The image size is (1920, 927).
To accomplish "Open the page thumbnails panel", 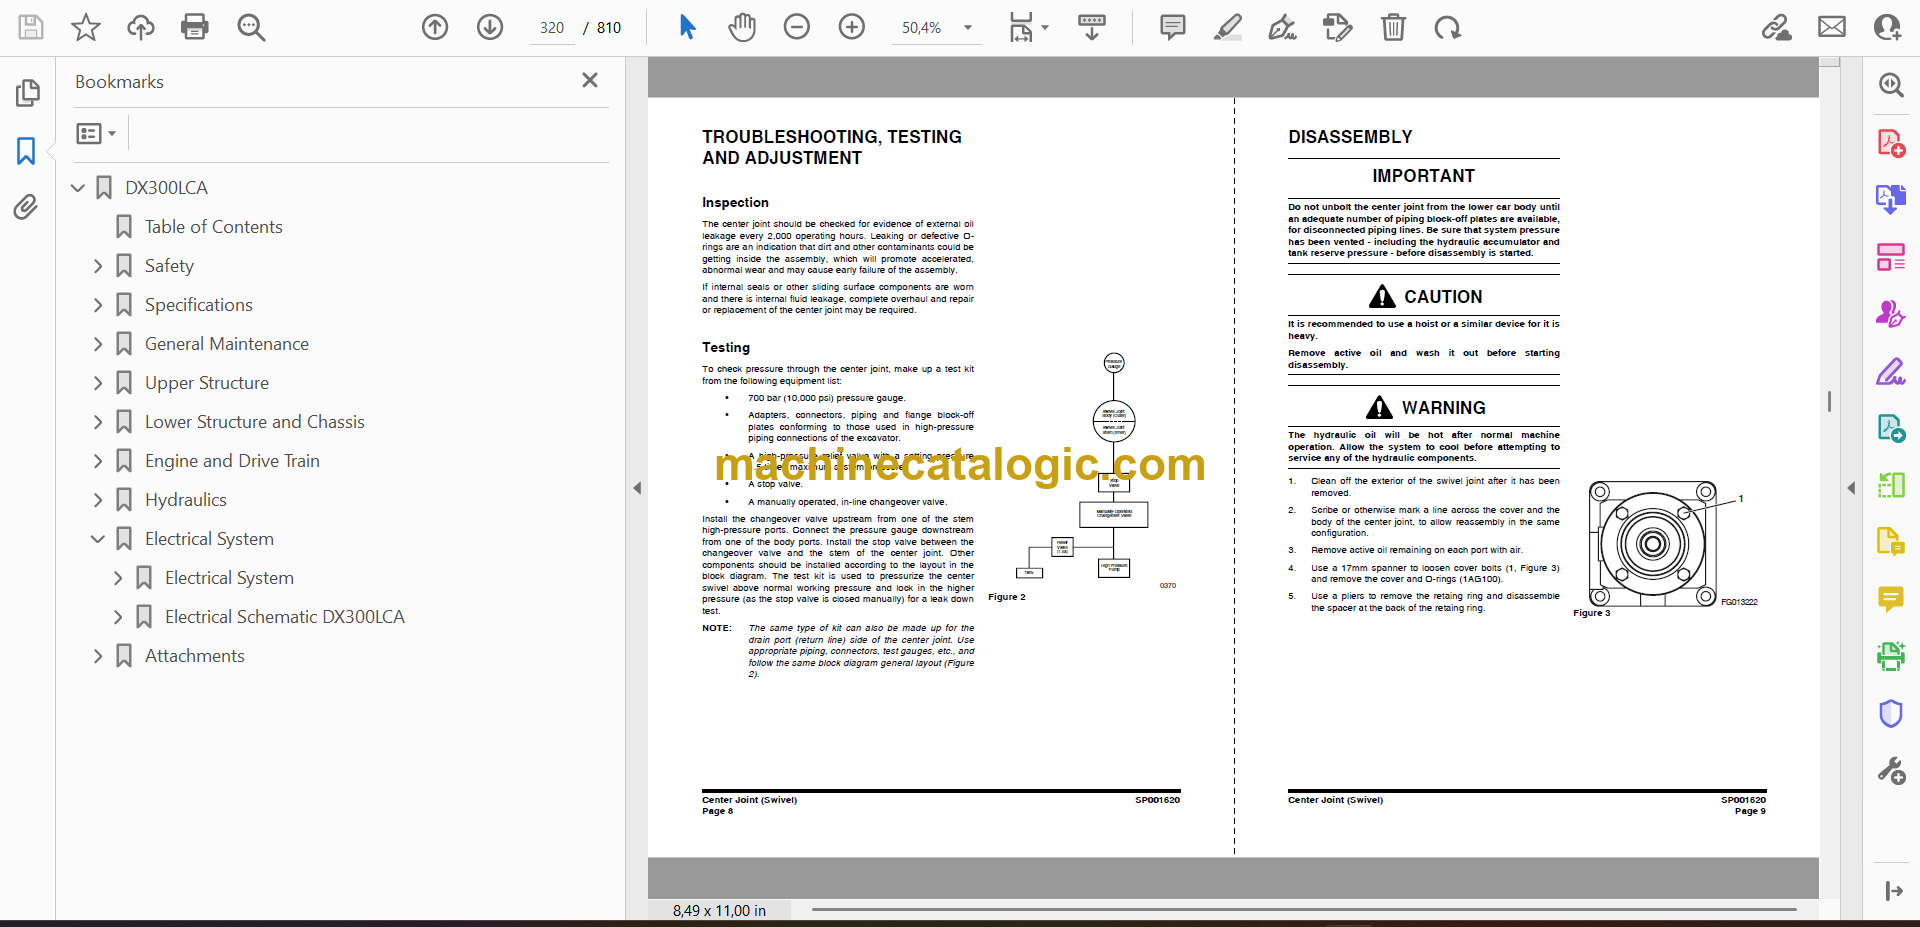I will (x=27, y=93).
